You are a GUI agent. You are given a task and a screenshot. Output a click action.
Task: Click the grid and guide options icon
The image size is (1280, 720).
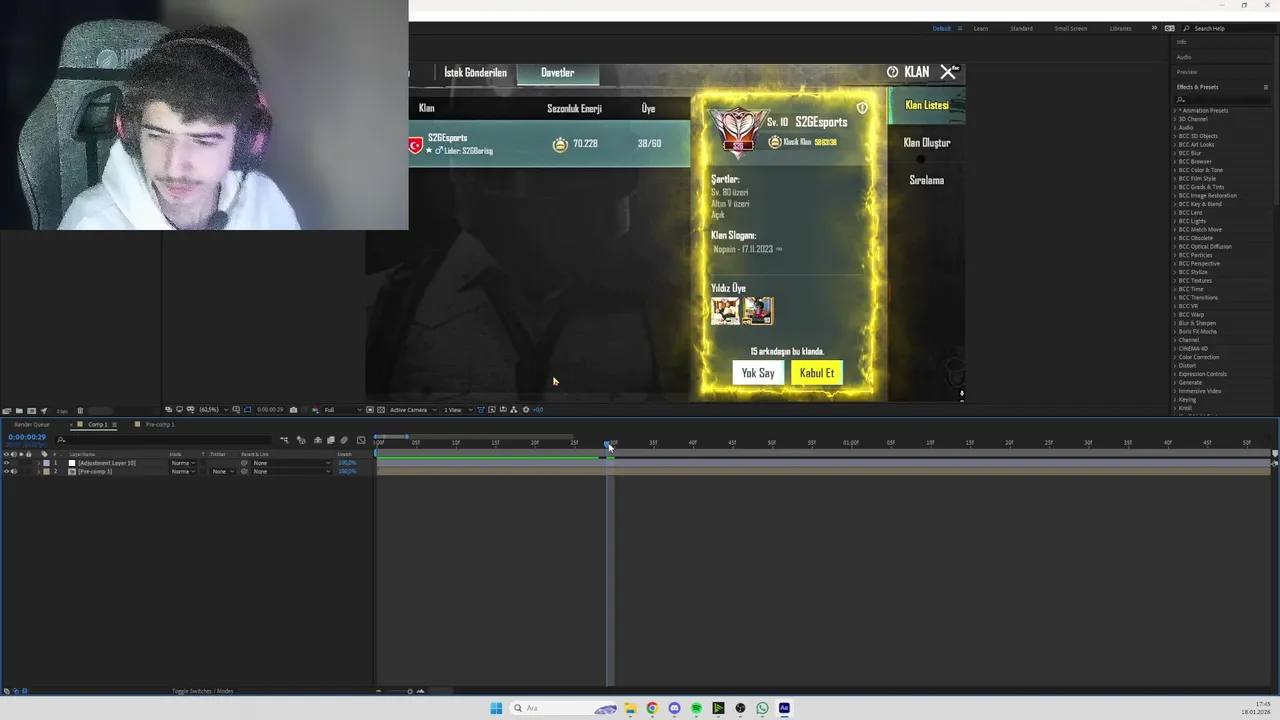237,410
